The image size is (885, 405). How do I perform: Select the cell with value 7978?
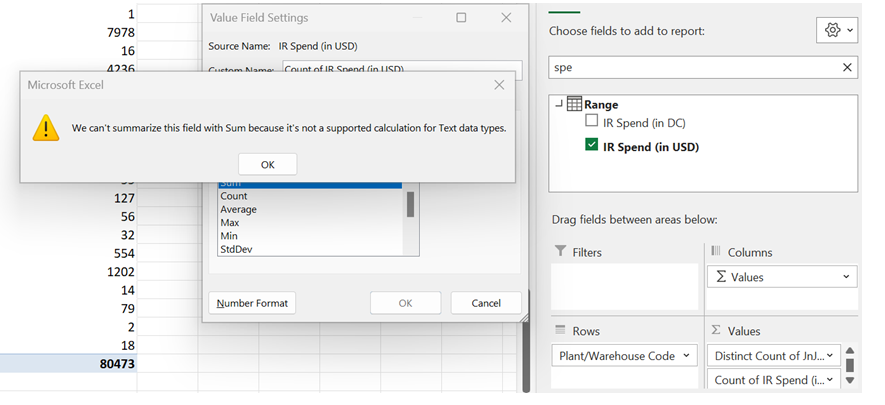[68, 33]
